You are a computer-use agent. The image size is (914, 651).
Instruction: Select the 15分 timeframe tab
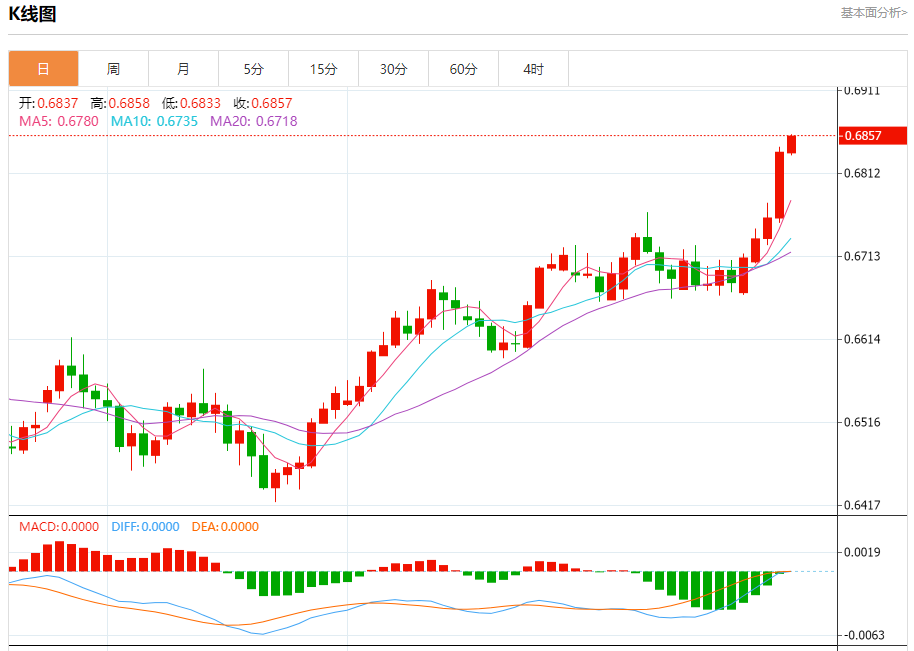323,69
